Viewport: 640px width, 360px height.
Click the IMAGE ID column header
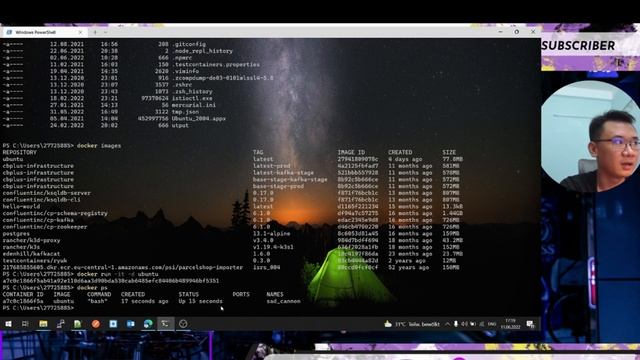[x=351, y=152]
